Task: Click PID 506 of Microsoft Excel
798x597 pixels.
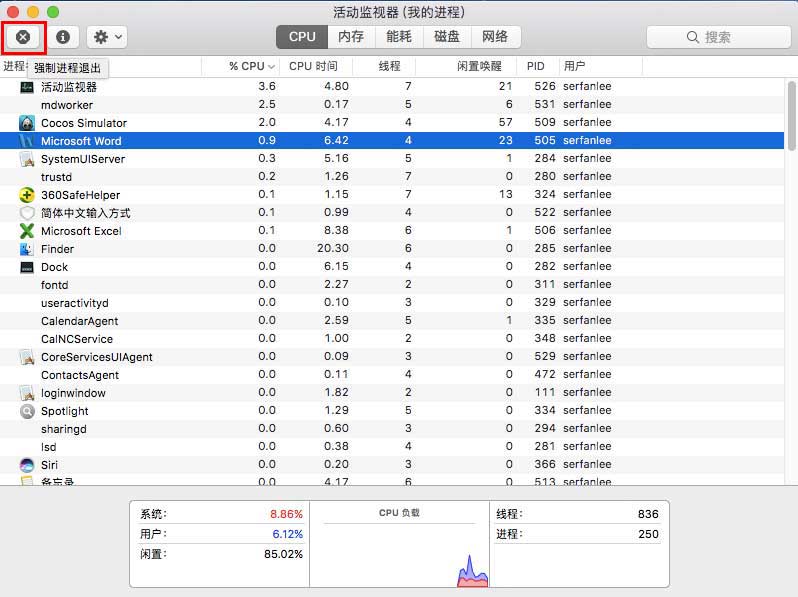Action: [x=545, y=231]
